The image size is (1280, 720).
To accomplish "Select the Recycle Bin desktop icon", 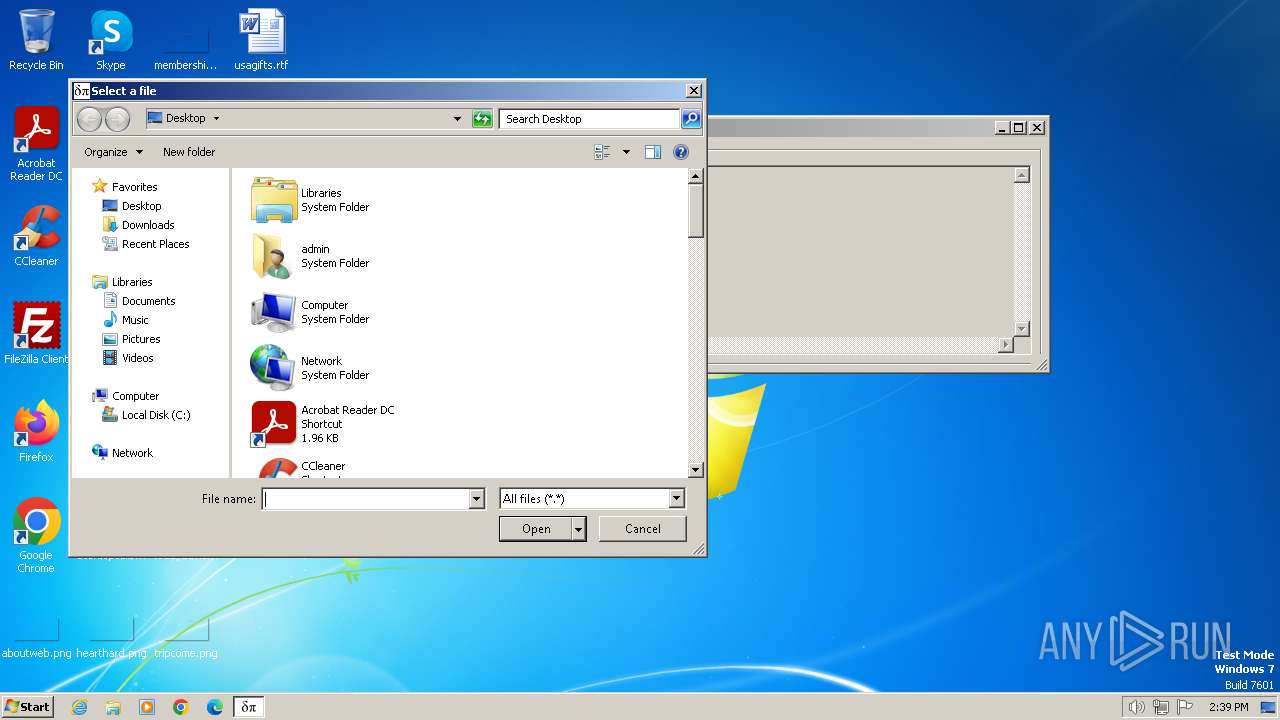I will (x=36, y=40).
